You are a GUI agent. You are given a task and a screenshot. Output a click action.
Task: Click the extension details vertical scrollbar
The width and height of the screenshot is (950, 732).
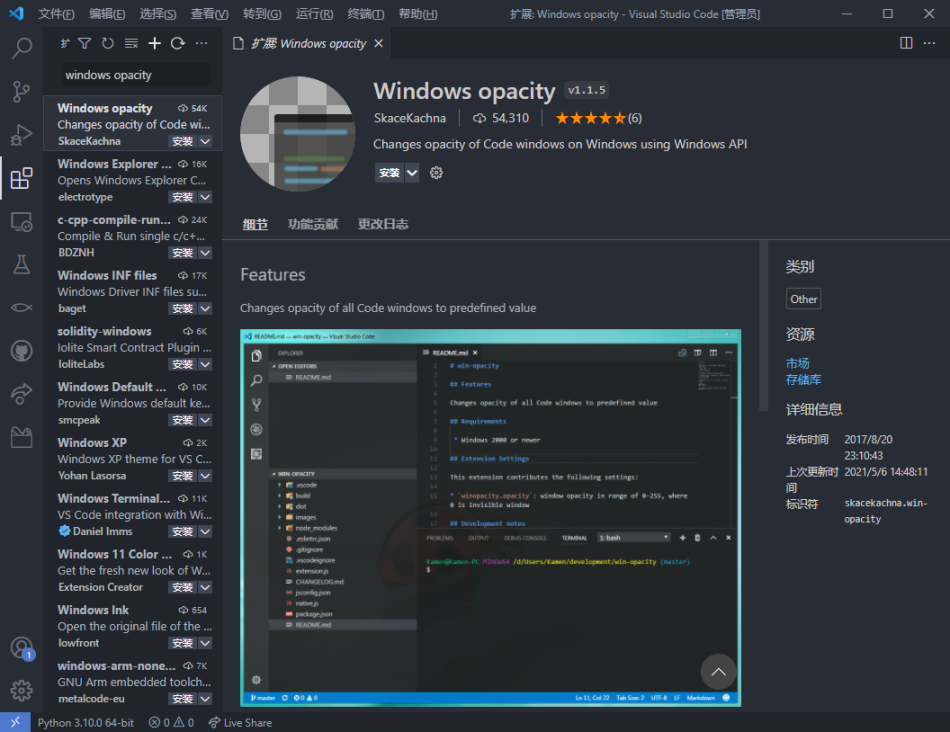[x=763, y=327]
